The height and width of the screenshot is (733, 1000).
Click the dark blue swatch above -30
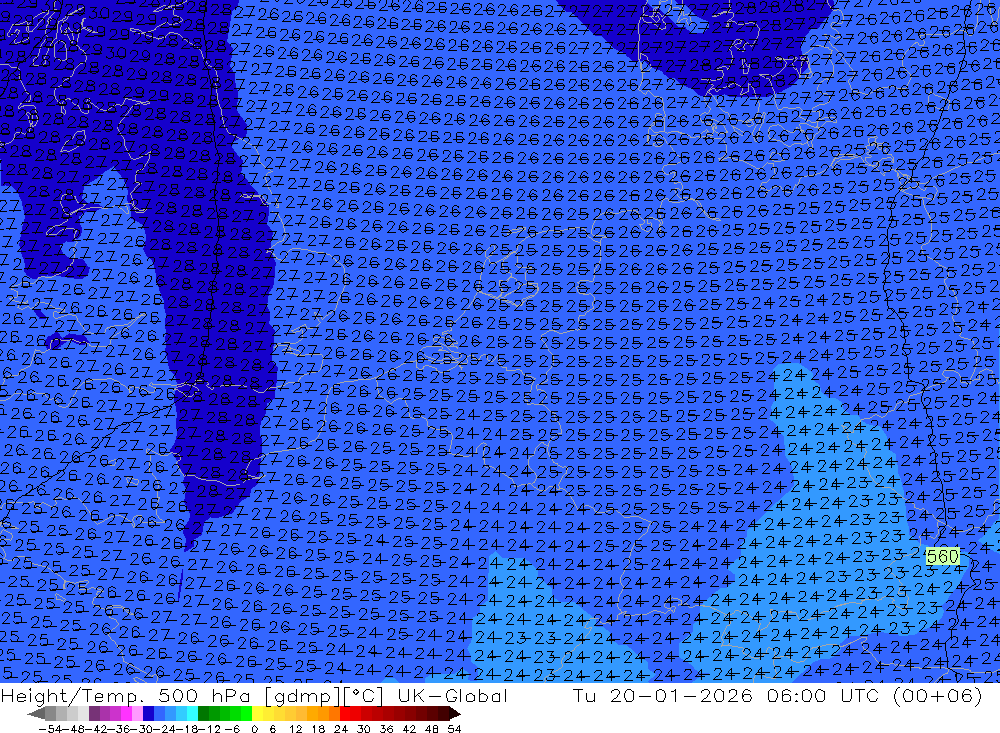click(148, 713)
